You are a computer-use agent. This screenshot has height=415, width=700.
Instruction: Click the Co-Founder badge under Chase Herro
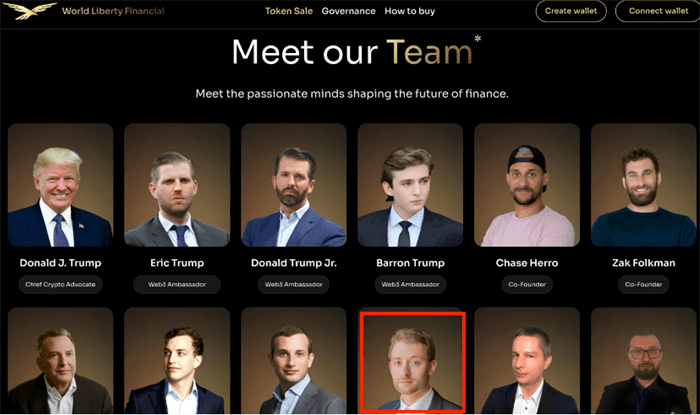pyautogui.click(x=527, y=284)
